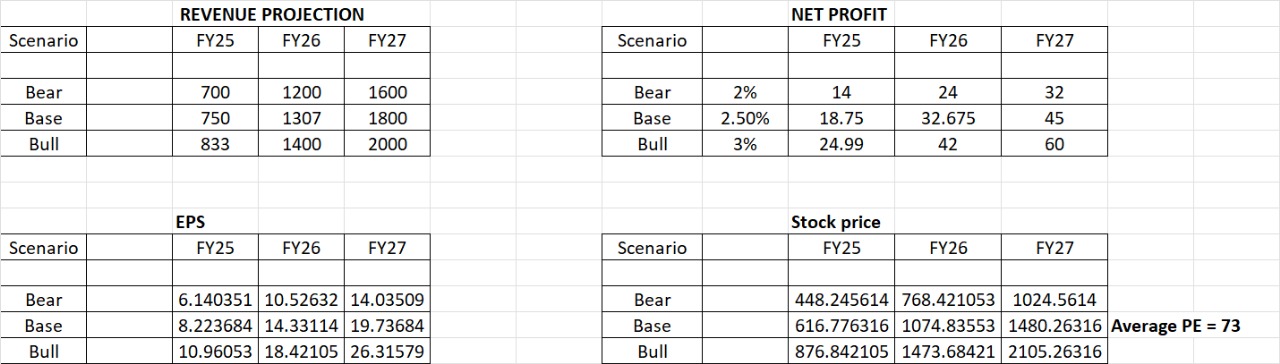Click stock price value 448.245614
This screenshot has height=364, width=1280.
pos(841,300)
